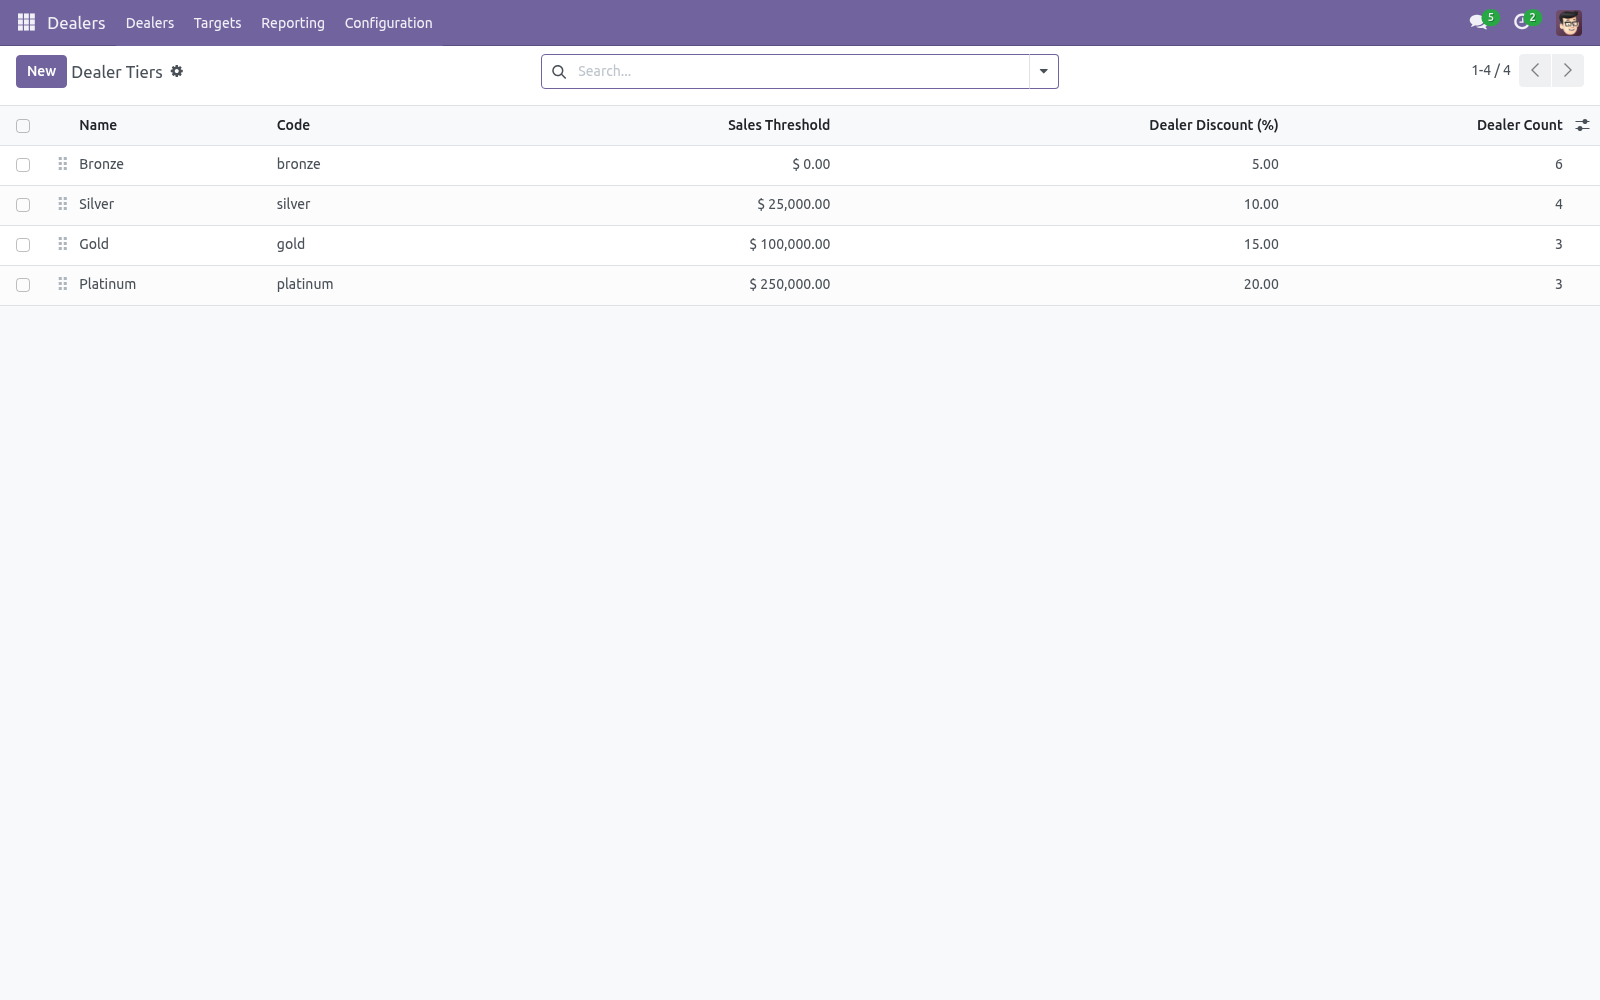Focus the Search input field
Viewport: 1600px width, 1000px height.
[x=800, y=71]
